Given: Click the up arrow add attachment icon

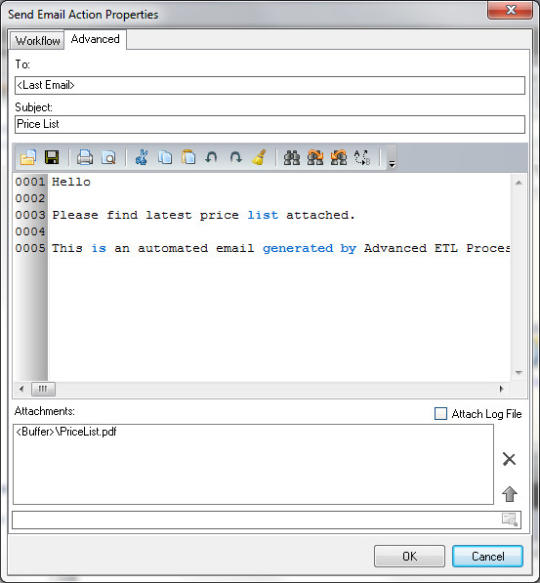Looking at the screenshot, I should pos(510,494).
